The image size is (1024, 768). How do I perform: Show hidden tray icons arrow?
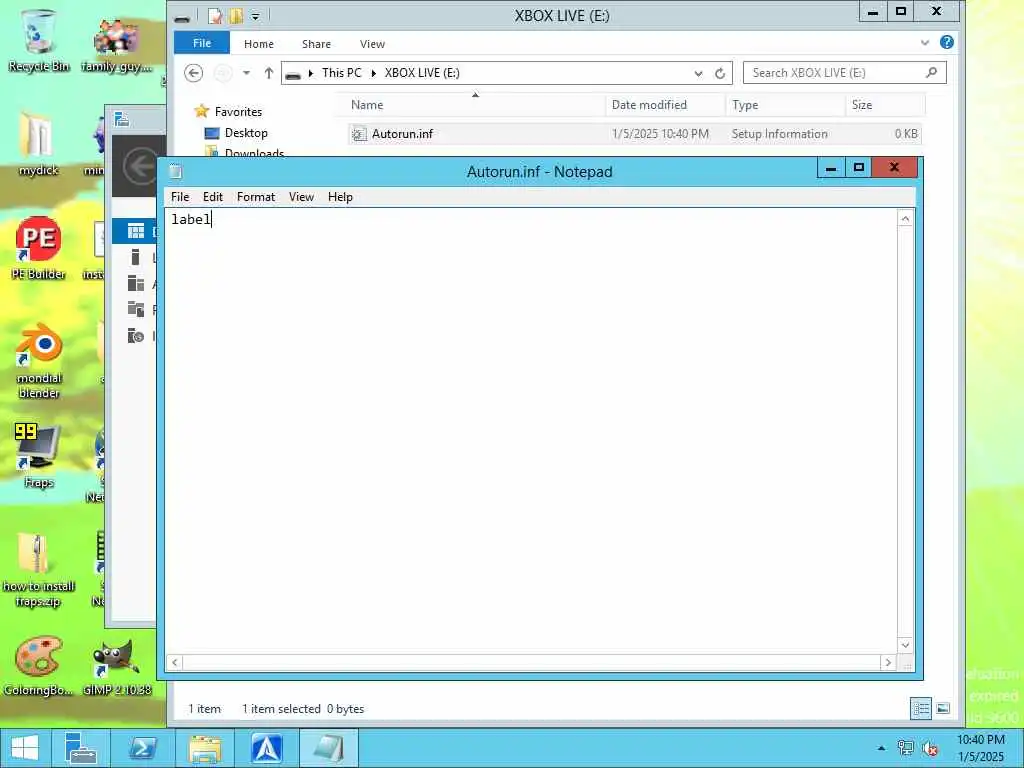[882, 748]
